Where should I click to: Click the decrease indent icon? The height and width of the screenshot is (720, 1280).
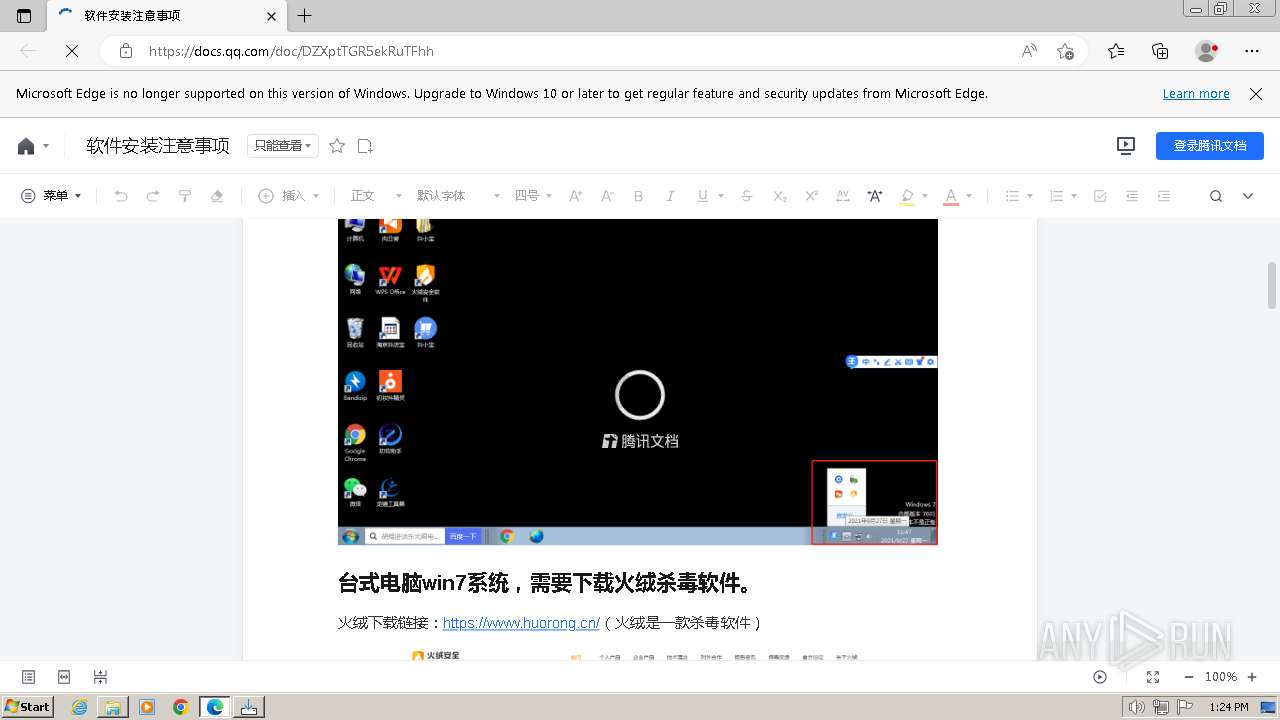click(1132, 196)
